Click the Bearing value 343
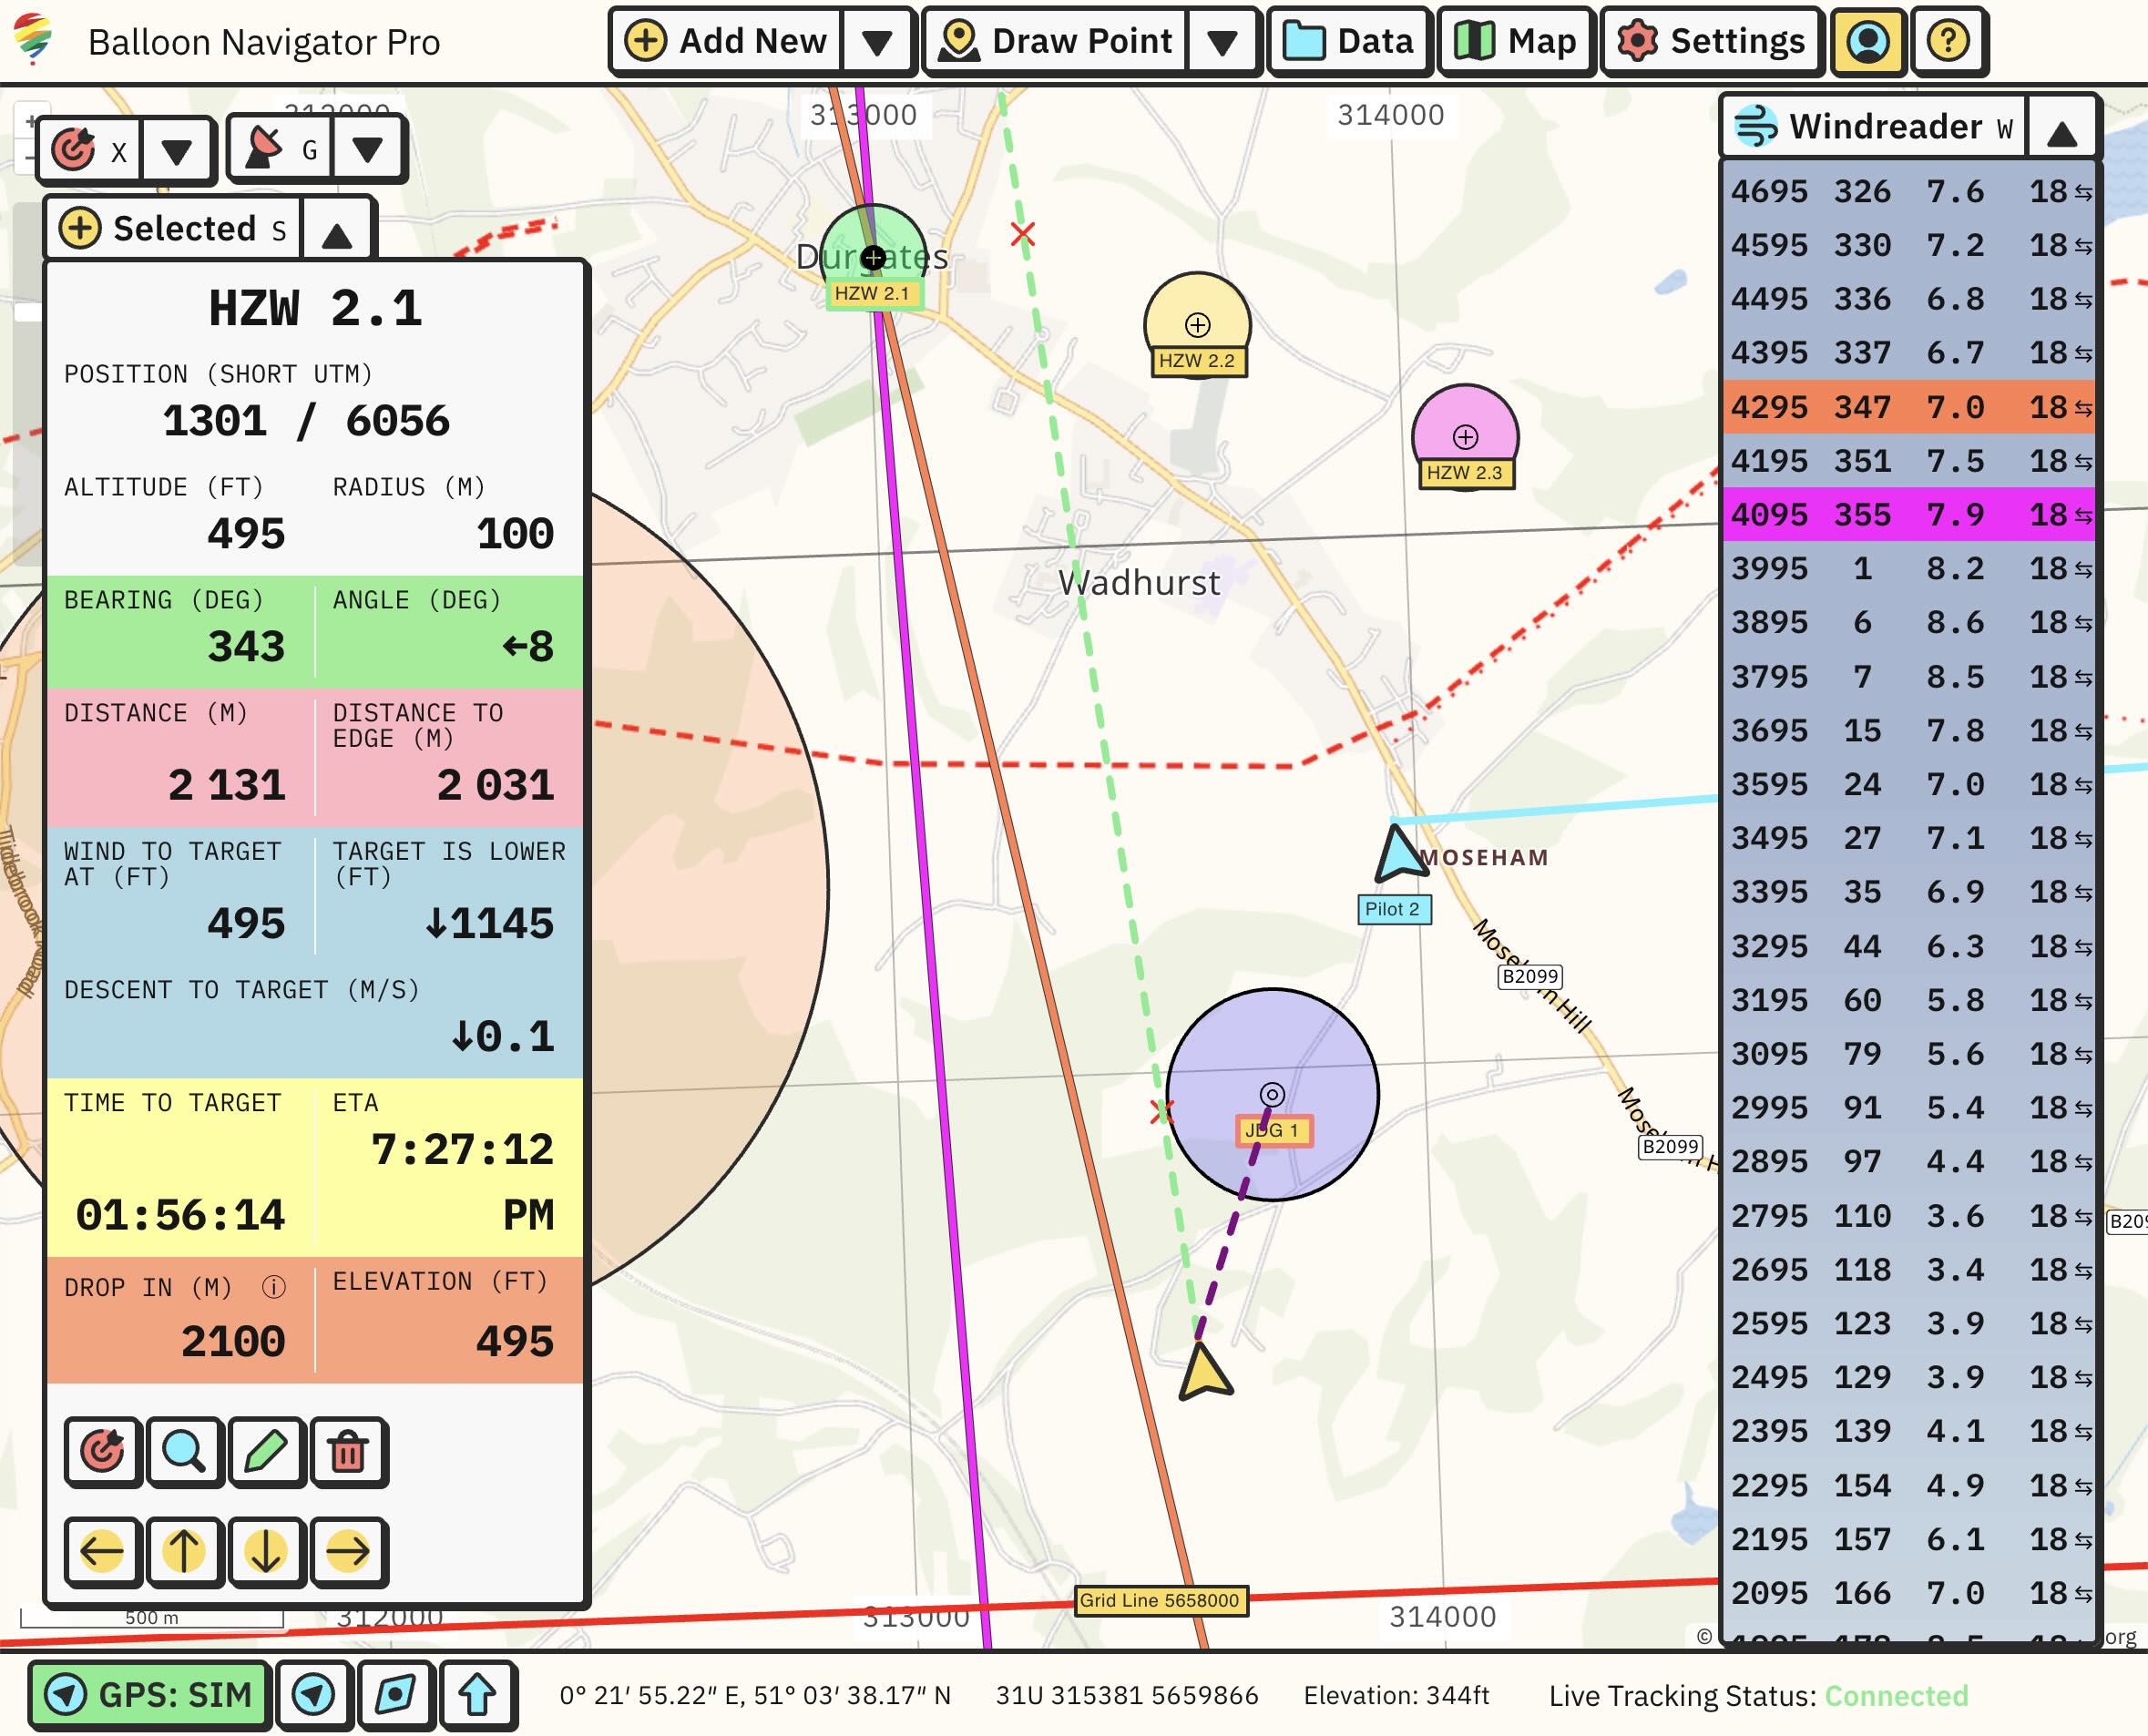 (246, 647)
